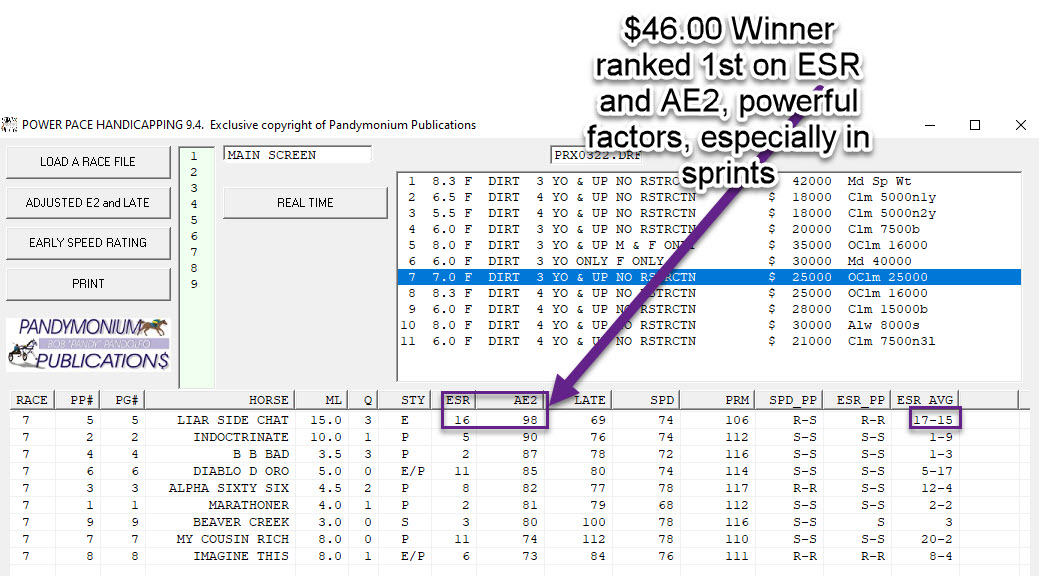This screenshot has height=576, width=1039.
Task: Select race 4 Clm 7500b row
Action: point(709,229)
